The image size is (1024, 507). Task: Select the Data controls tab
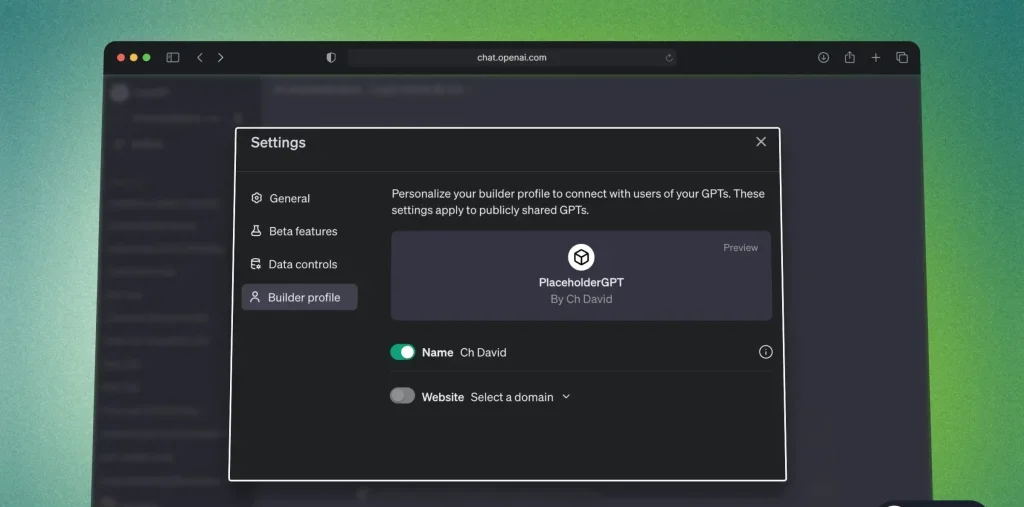[x=302, y=264]
